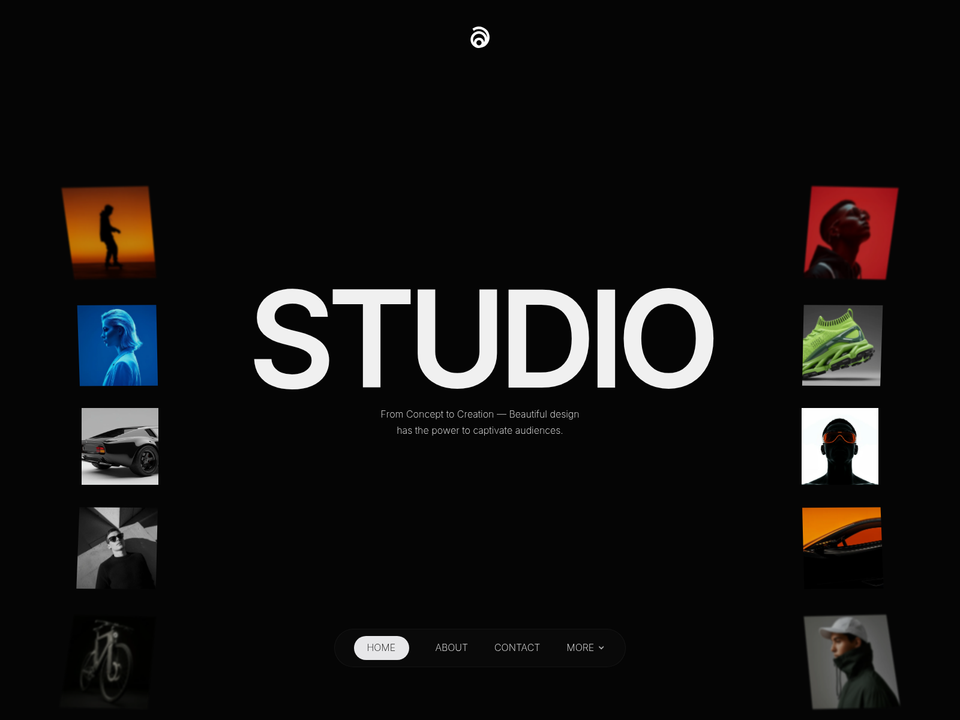Open the dark bicycle thumbnail
Viewport: 960px width, 720px height.
pos(108,662)
